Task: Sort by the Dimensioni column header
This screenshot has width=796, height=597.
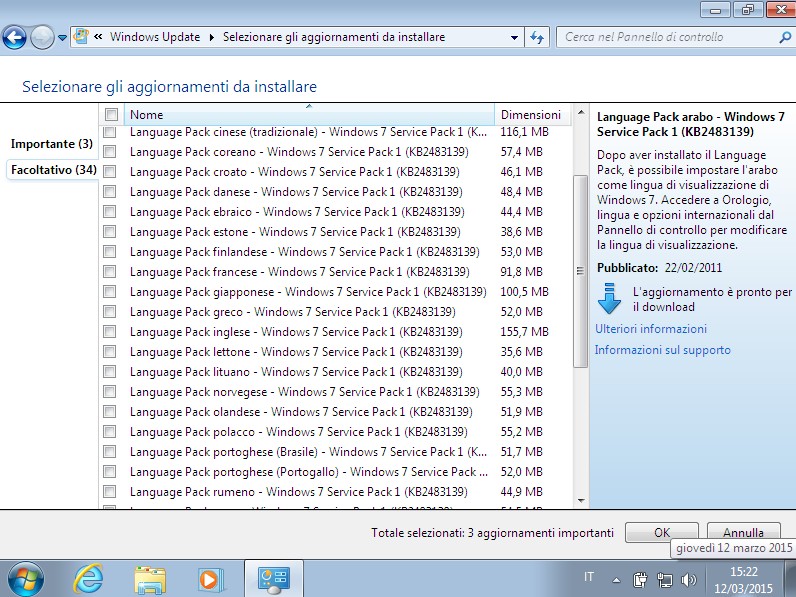Action: pyautogui.click(x=532, y=115)
